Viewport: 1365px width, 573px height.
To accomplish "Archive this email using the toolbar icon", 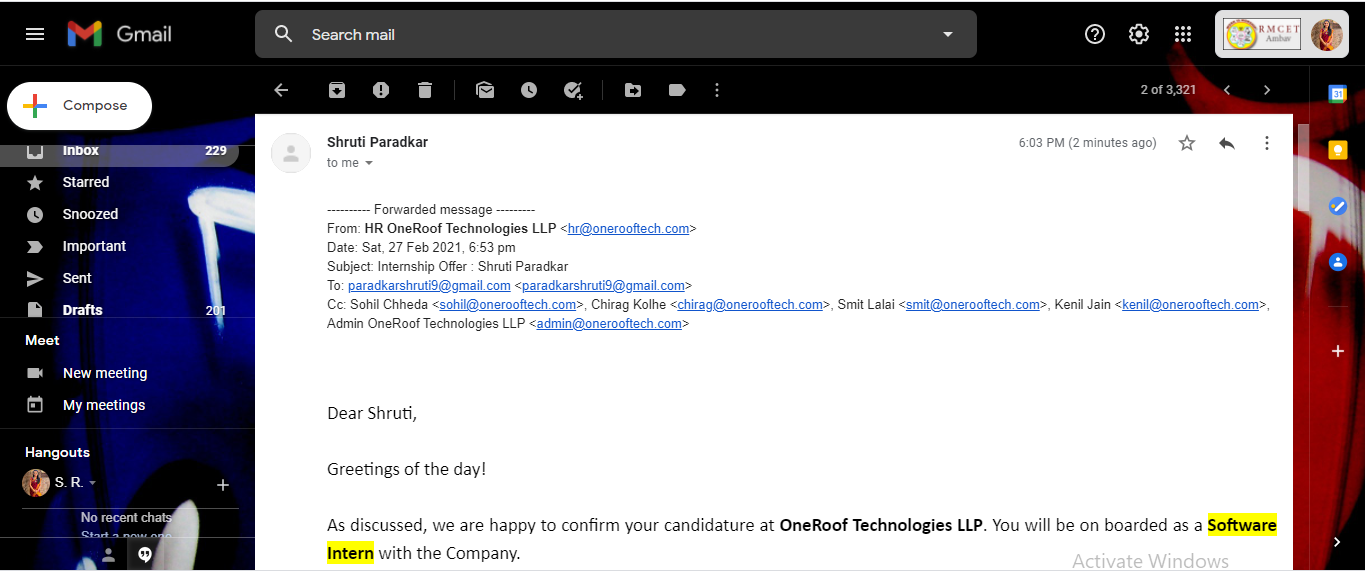I will coord(337,90).
